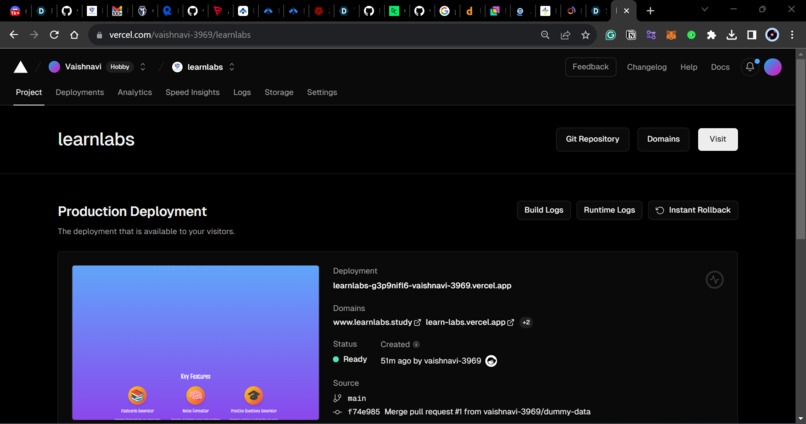The height and width of the screenshot is (424, 806).
Task: Click the Vaishnavi account avatar in breadcrumb
Action: coord(54,67)
